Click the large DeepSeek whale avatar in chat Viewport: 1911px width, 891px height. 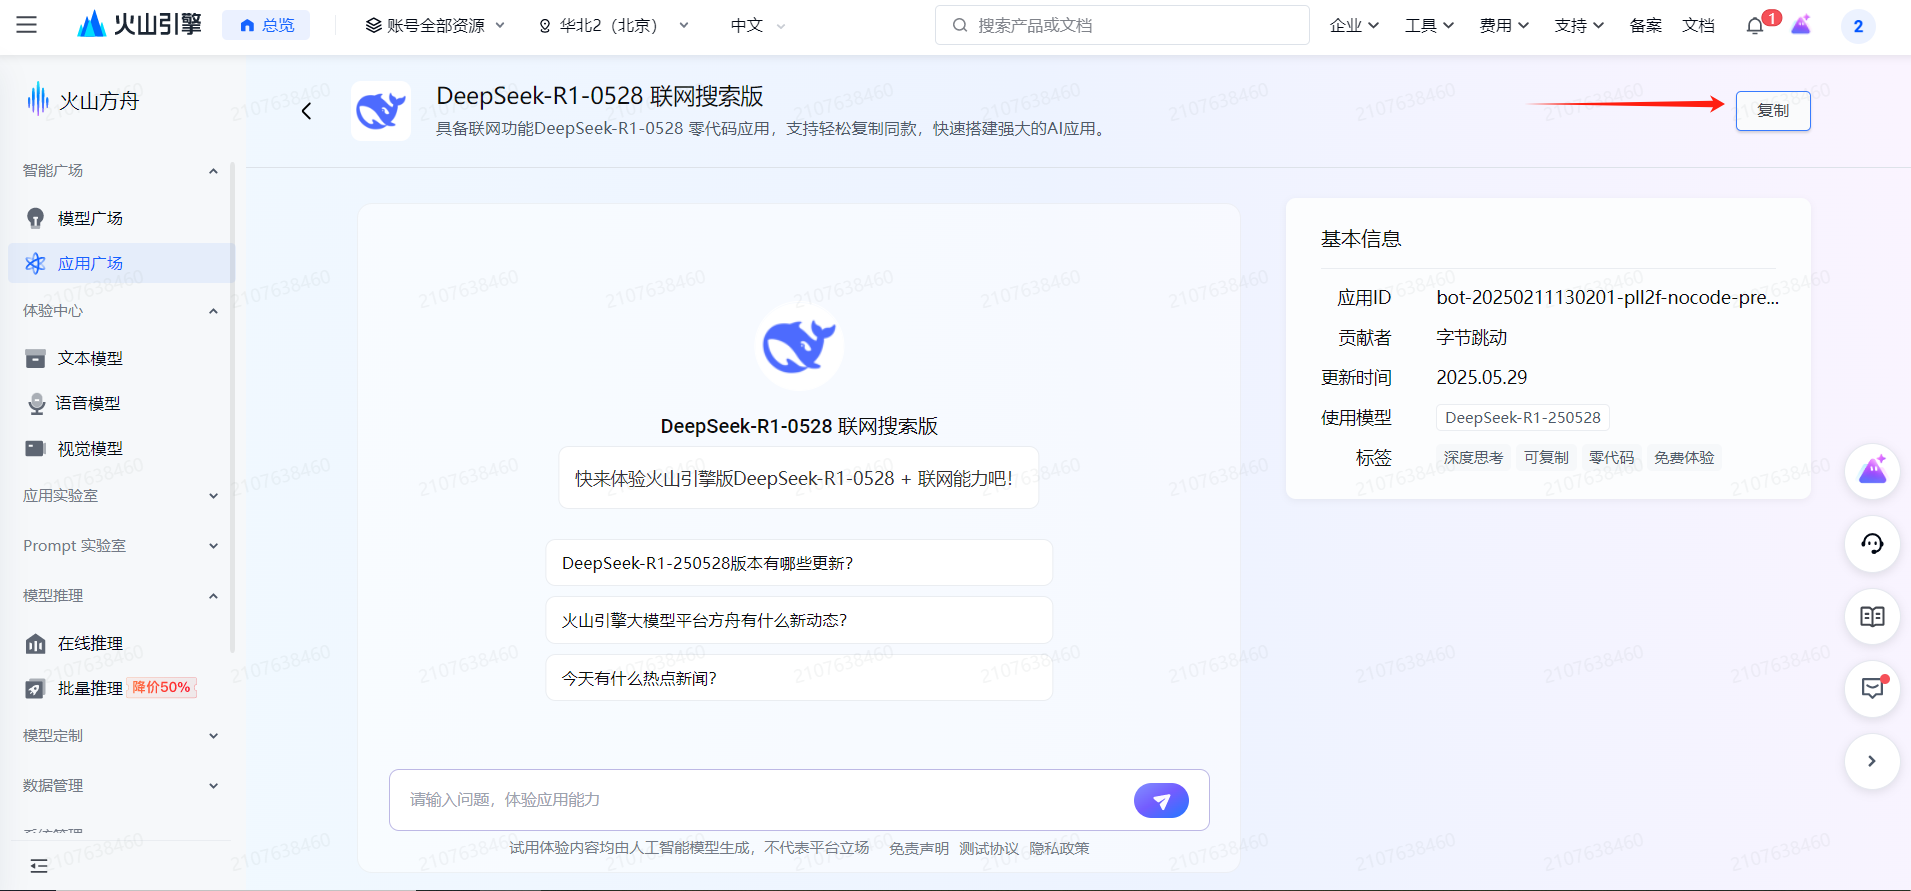[x=799, y=346]
